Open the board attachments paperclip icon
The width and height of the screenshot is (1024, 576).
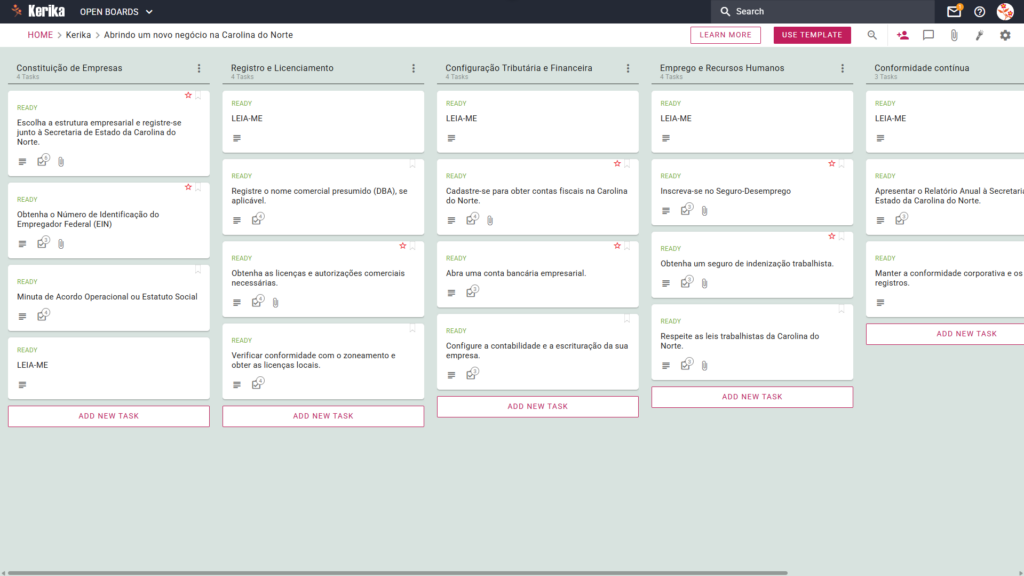tap(954, 35)
